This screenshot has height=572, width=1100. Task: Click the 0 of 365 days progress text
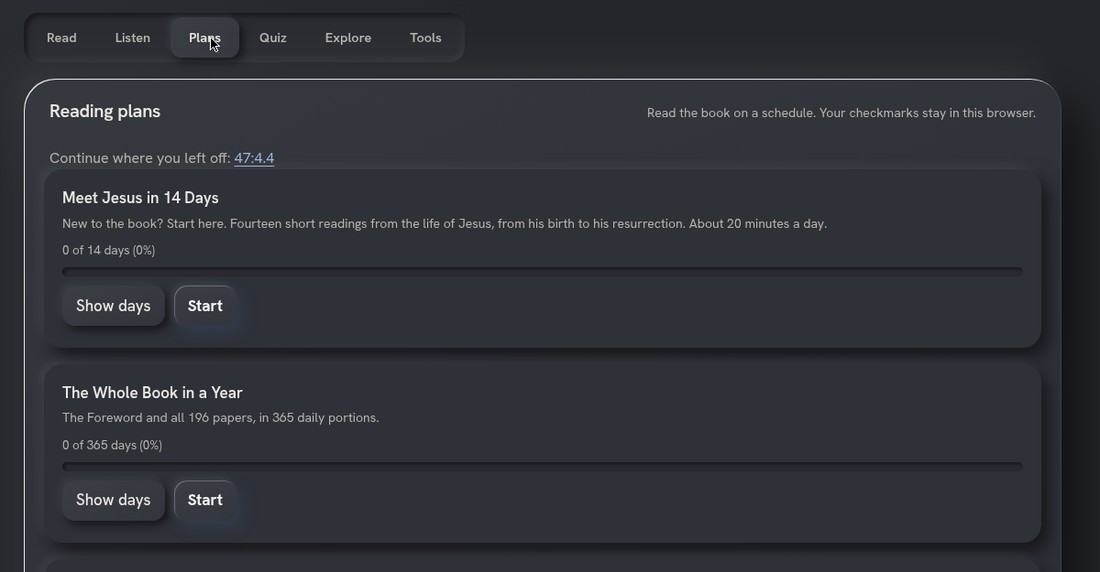[x=112, y=446]
